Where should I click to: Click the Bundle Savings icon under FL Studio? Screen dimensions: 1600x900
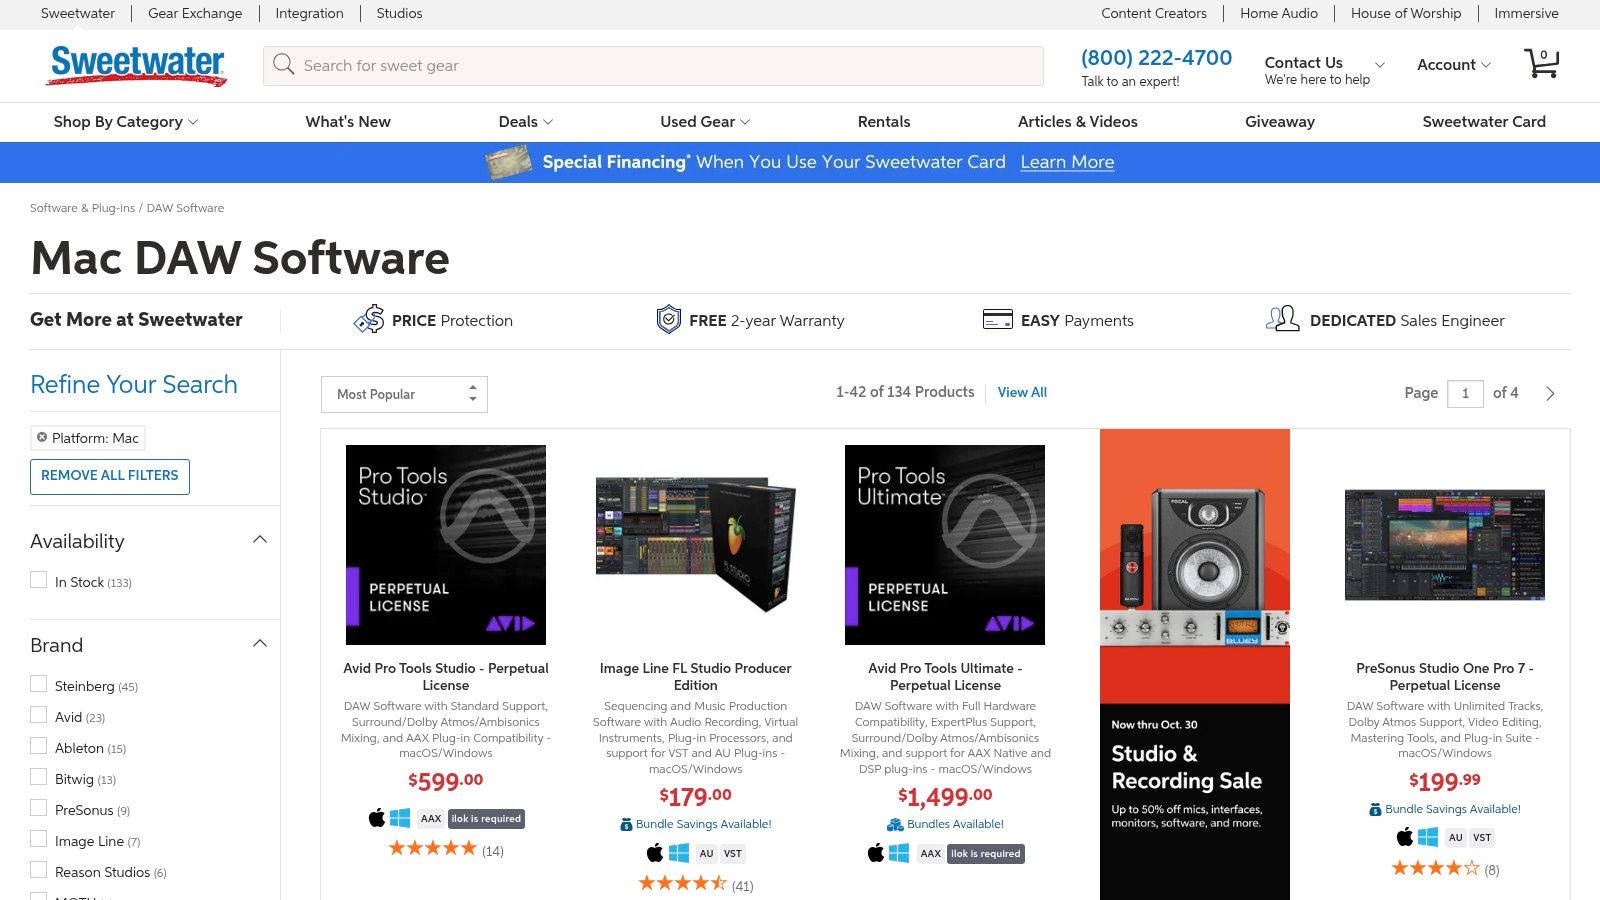coord(625,824)
